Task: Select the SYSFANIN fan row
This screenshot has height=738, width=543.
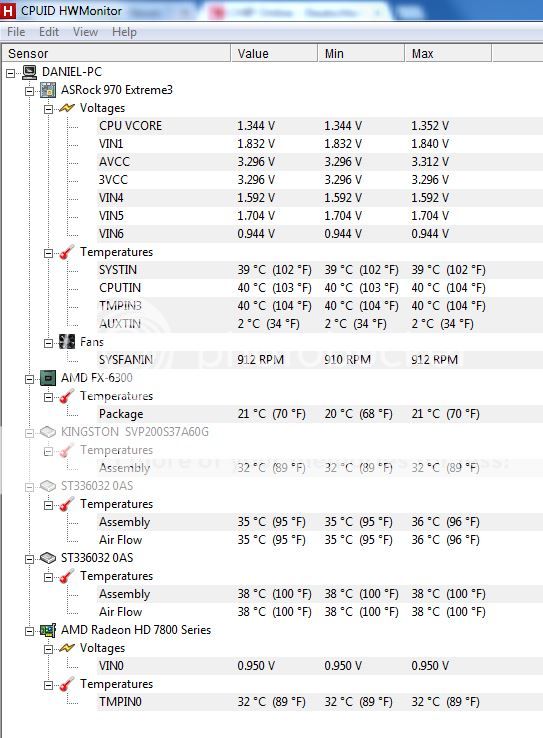Action: click(319, 360)
